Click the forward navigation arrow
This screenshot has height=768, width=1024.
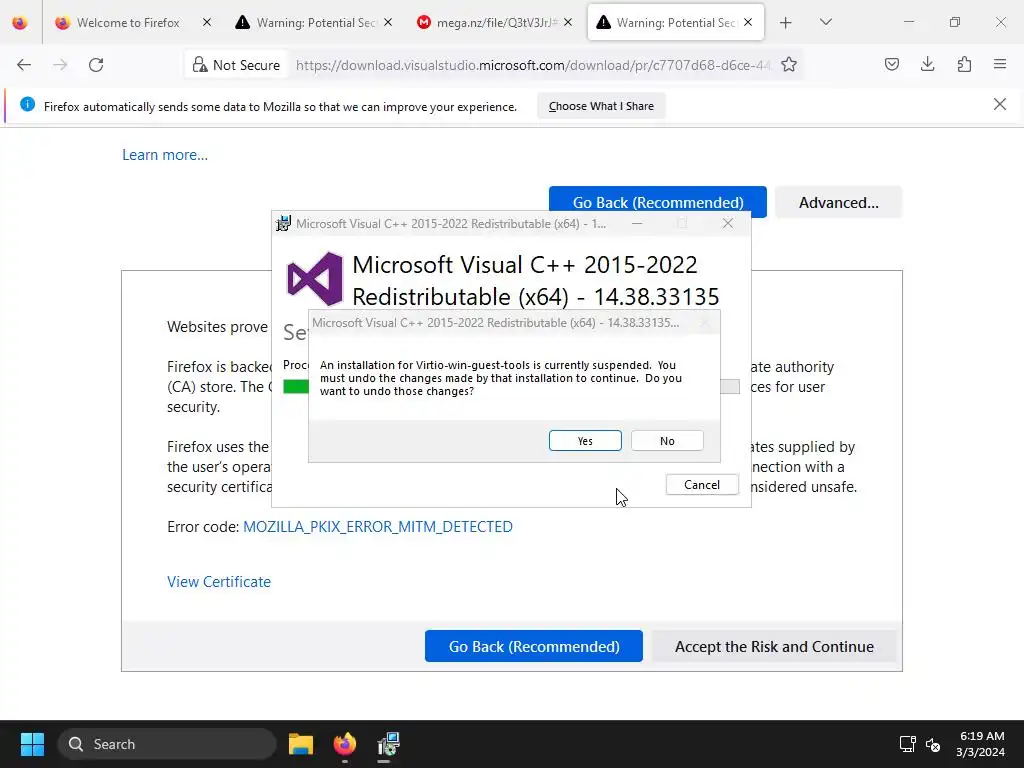[60, 65]
